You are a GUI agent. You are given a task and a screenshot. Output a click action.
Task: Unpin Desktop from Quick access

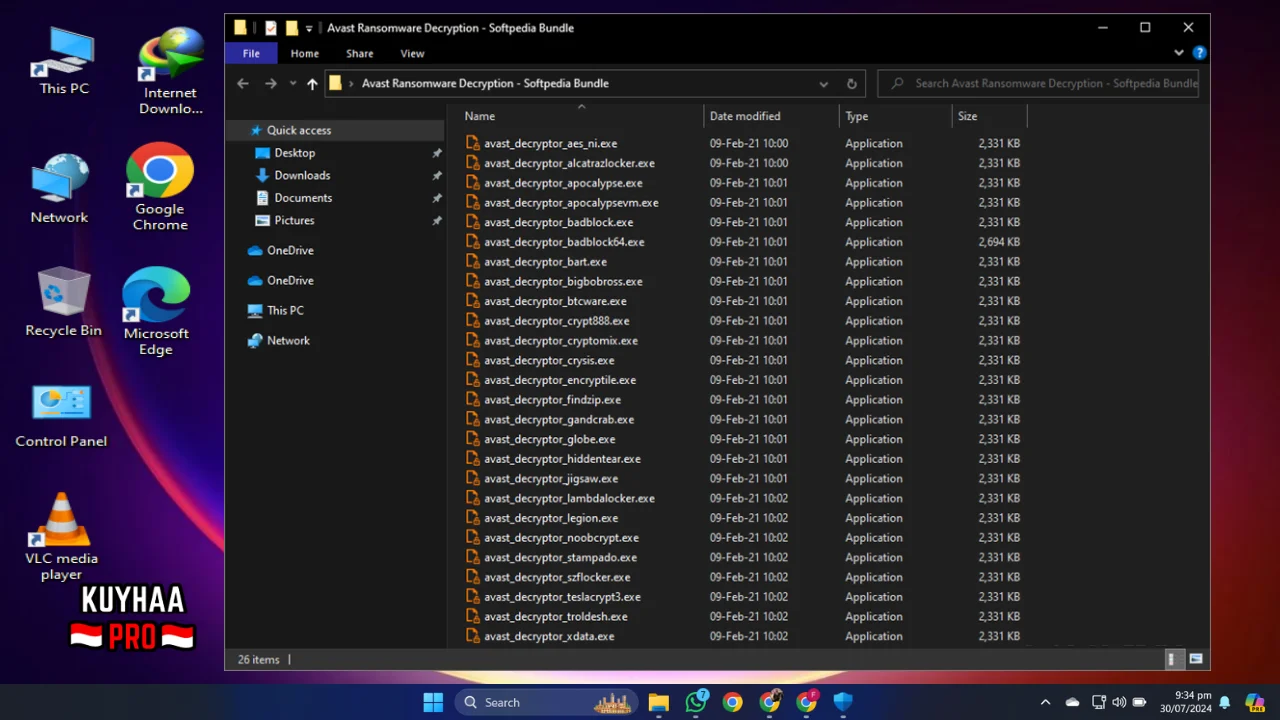[437, 153]
